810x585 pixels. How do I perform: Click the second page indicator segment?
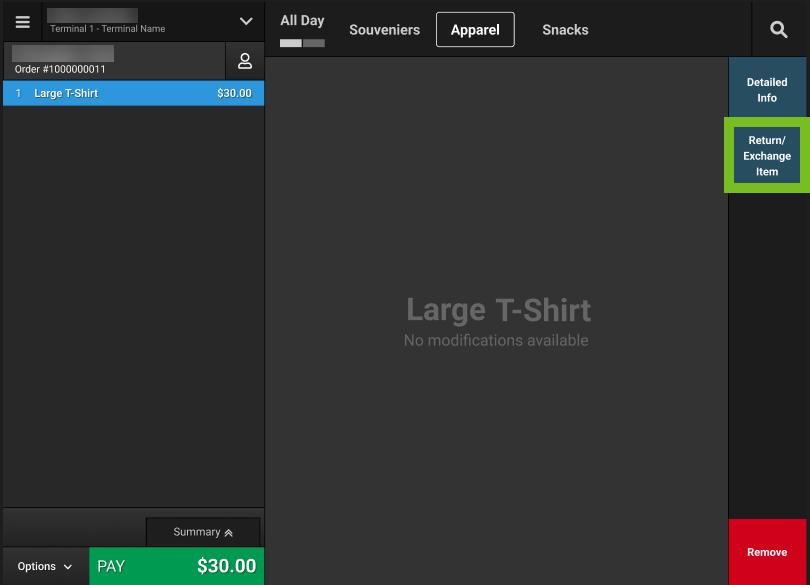coord(312,43)
